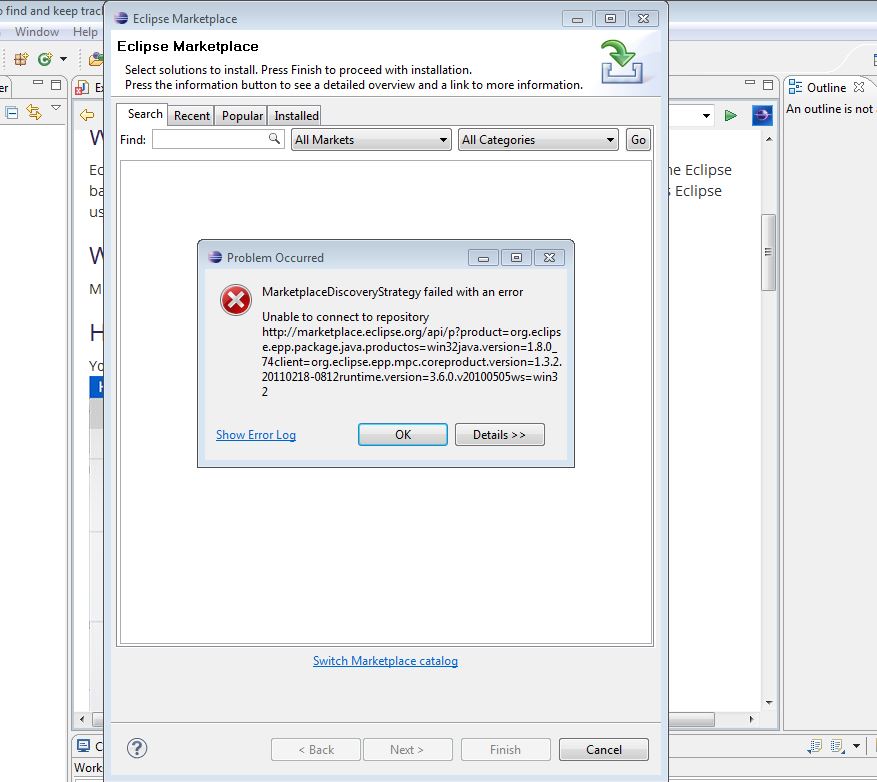Screen dimensions: 877x782
Task: Cancel the Eclipse Marketplace wizard
Action: click(x=603, y=750)
